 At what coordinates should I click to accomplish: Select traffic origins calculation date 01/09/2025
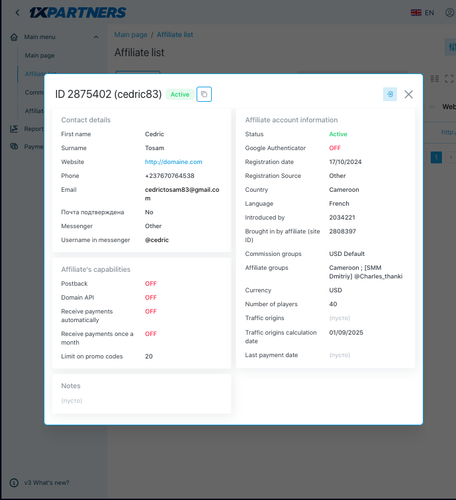tap(346, 333)
